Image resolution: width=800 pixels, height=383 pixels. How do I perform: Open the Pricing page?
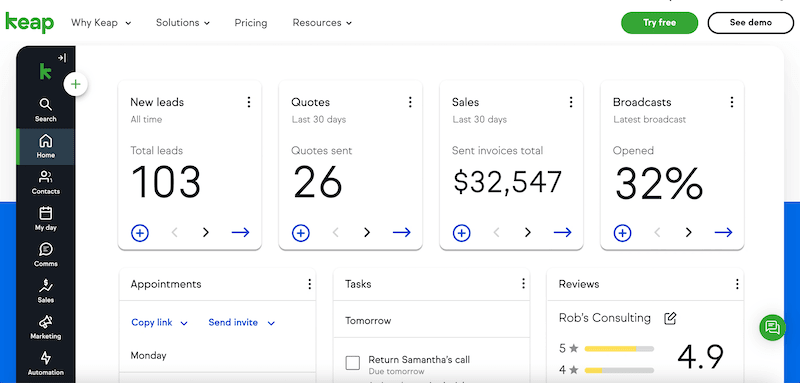[251, 23]
